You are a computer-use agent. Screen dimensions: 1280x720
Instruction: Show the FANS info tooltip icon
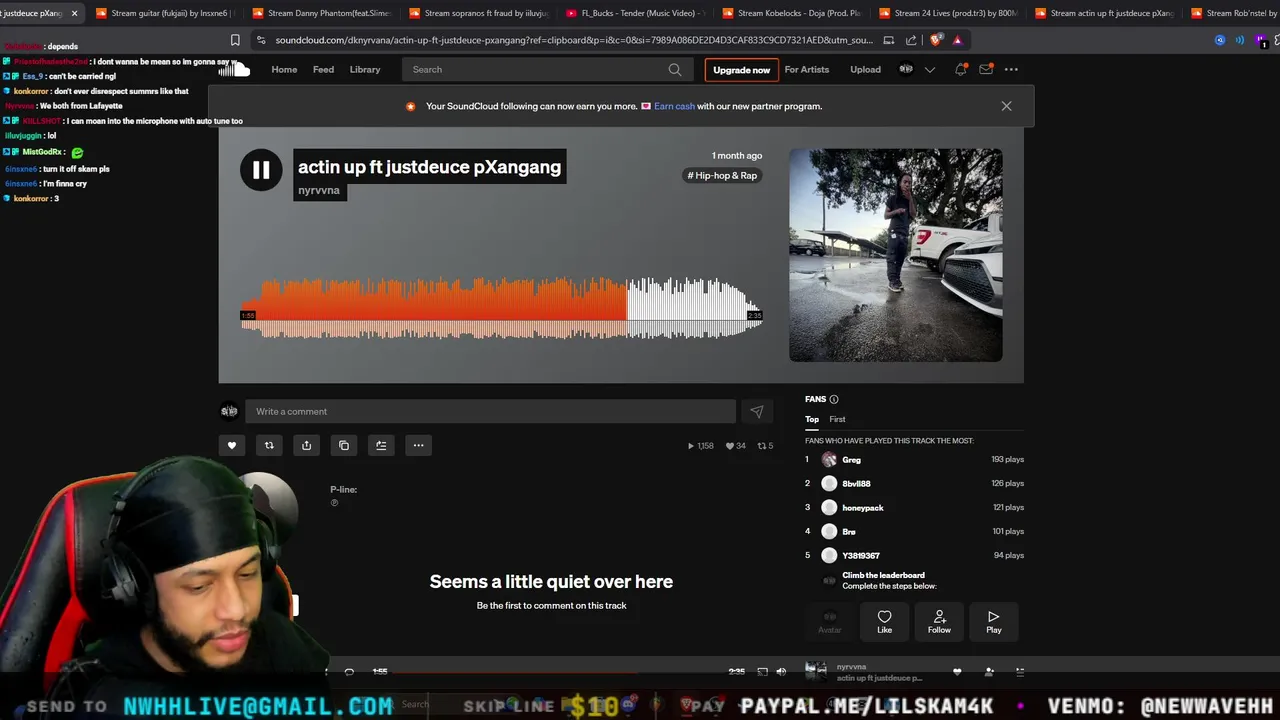pyautogui.click(x=833, y=400)
